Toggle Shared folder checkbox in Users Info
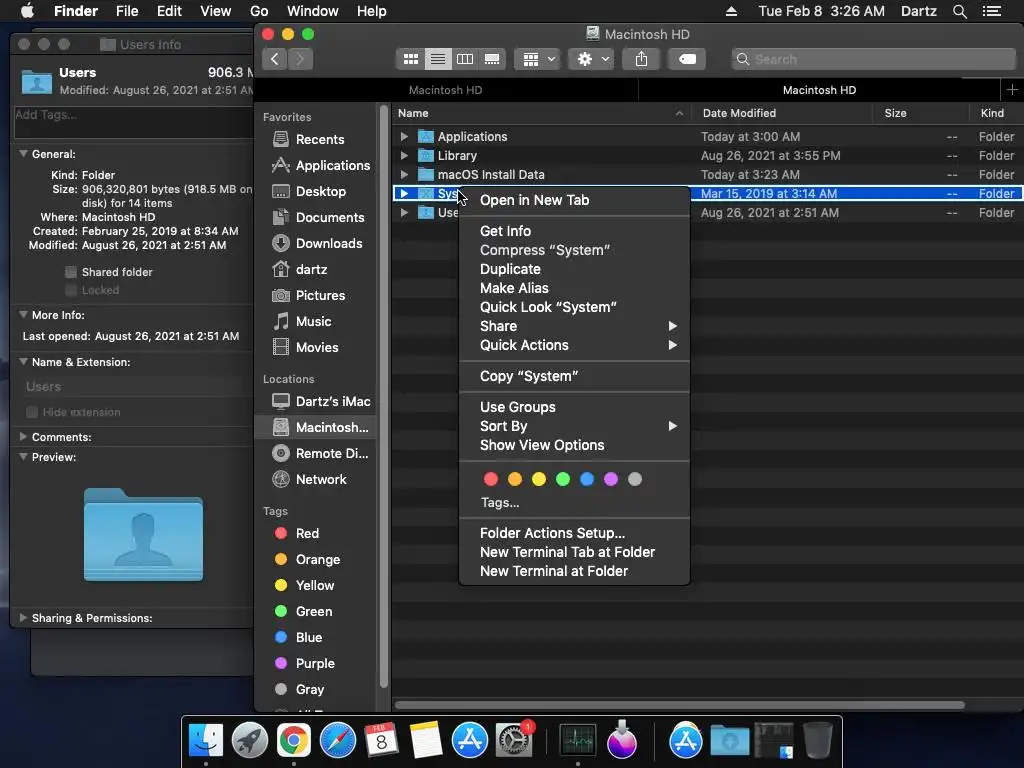This screenshot has height=768, width=1024. click(x=71, y=272)
